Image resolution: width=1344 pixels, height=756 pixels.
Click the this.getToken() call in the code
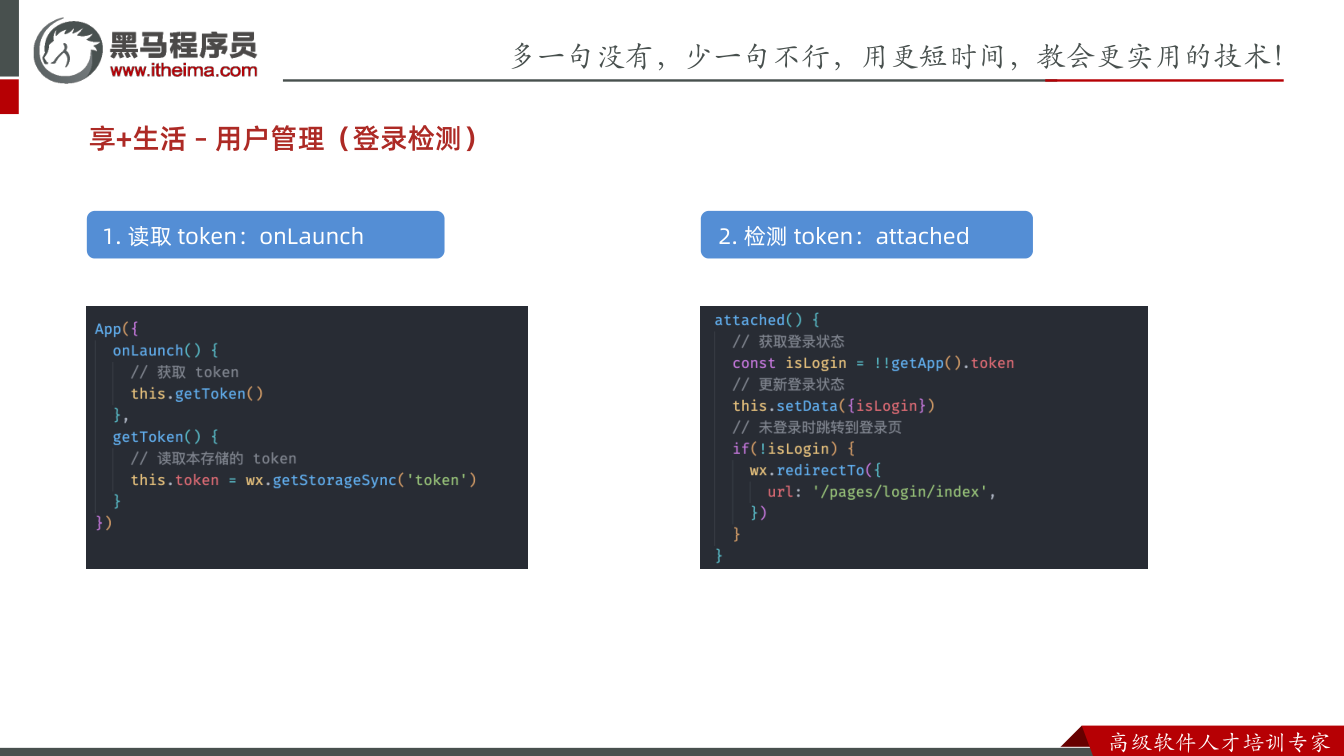[x=197, y=394]
